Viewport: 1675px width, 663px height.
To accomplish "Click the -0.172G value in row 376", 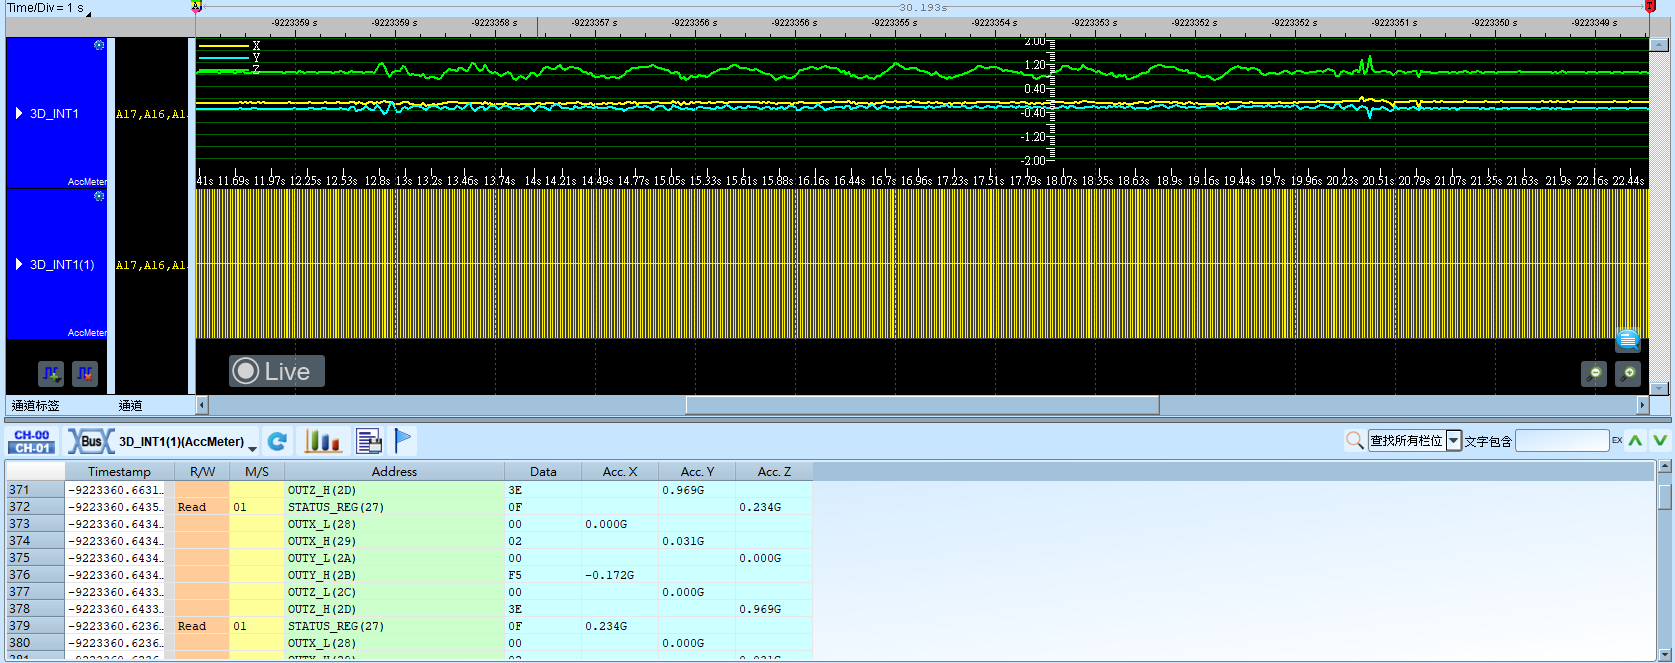I will (609, 575).
